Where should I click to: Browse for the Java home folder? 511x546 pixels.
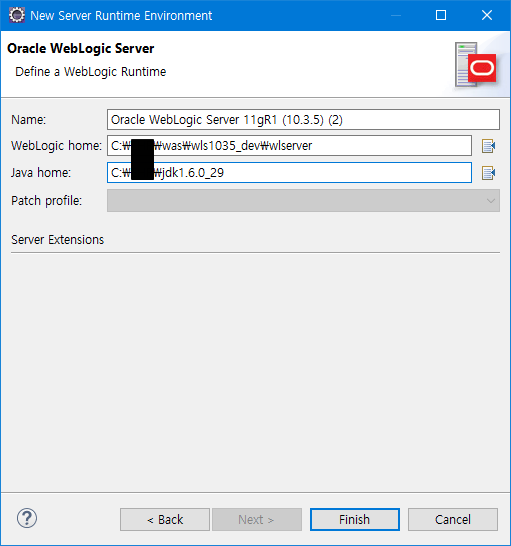488,173
